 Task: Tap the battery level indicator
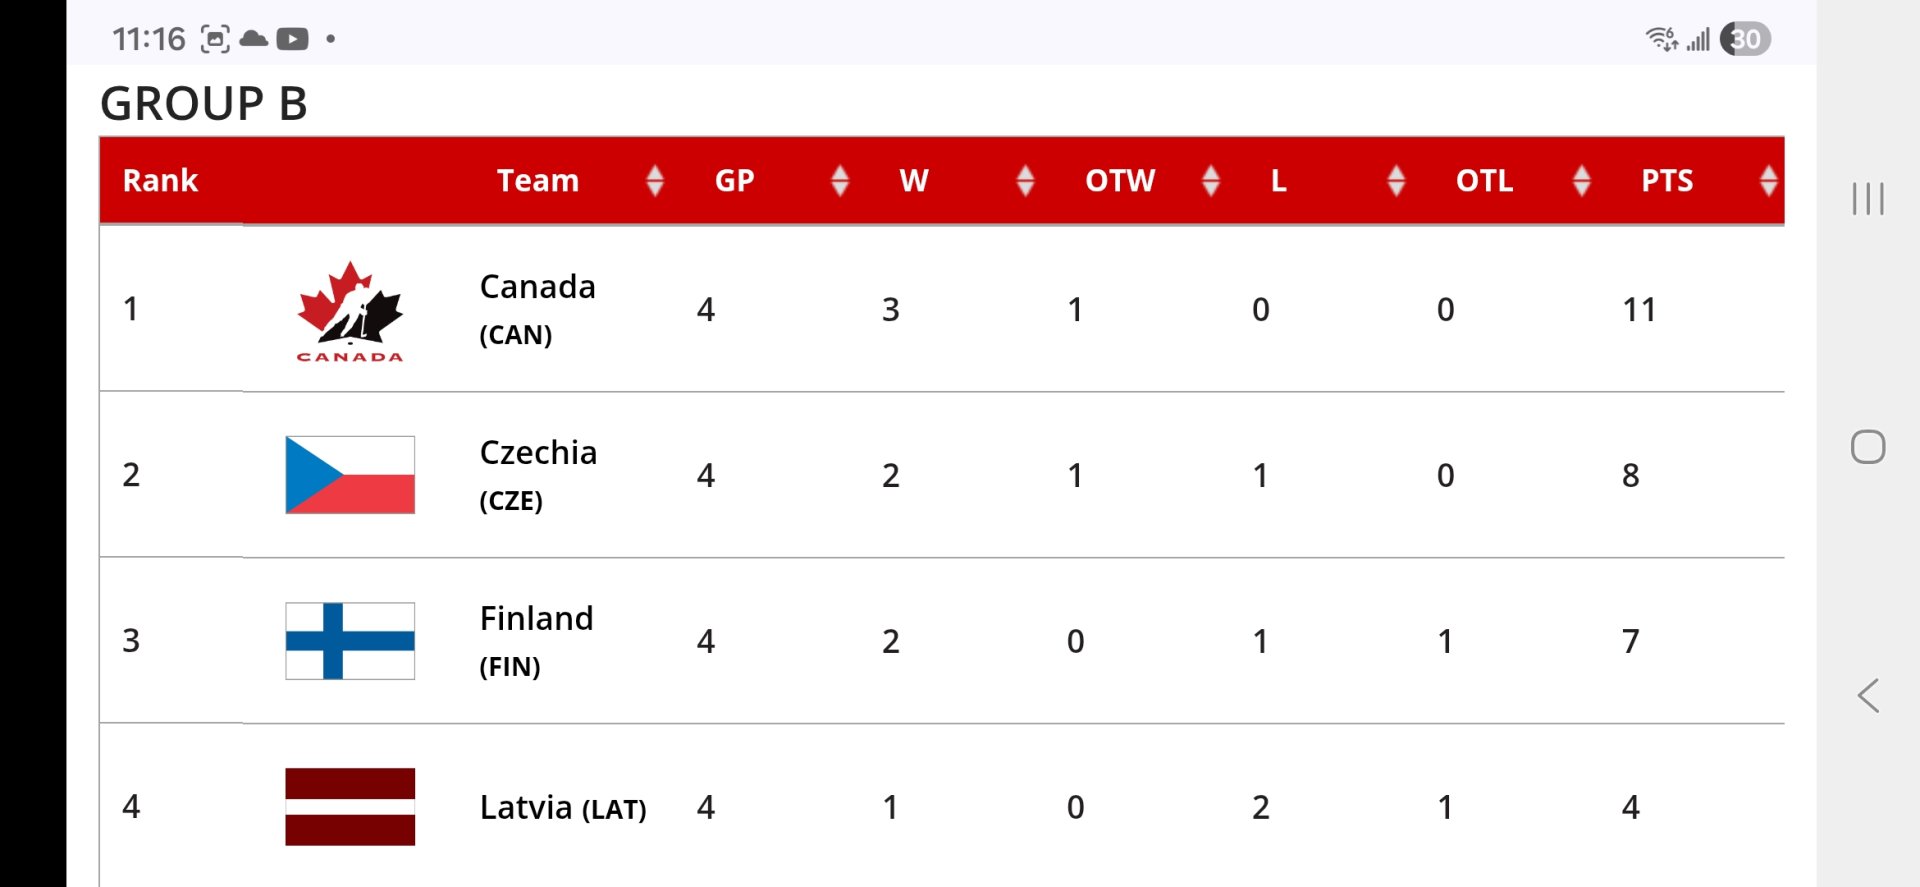[x=1745, y=39]
